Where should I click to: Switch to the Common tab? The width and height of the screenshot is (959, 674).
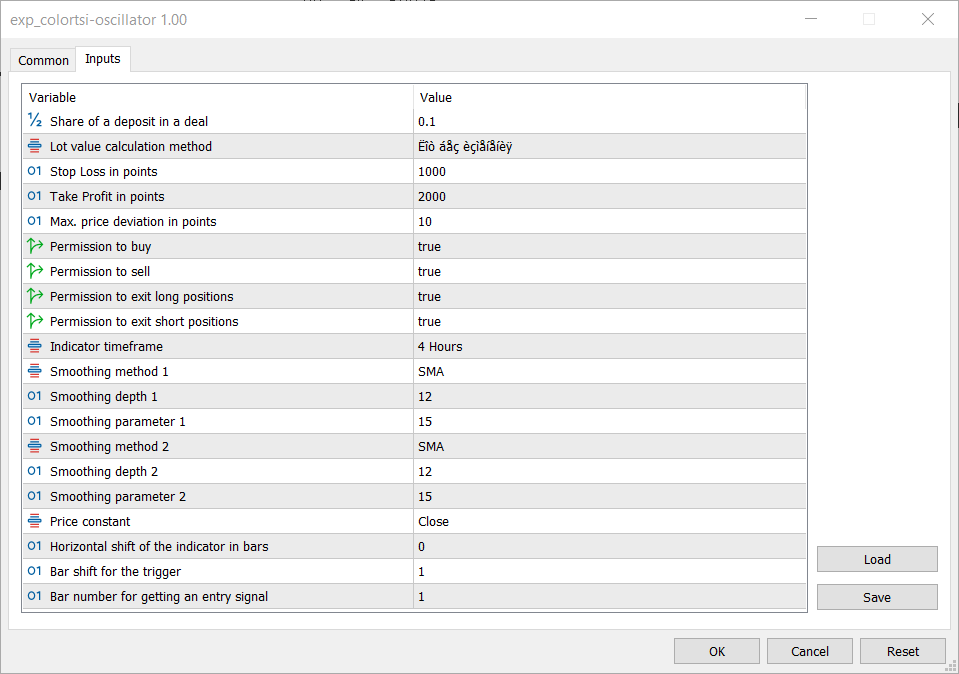click(x=43, y=61)
